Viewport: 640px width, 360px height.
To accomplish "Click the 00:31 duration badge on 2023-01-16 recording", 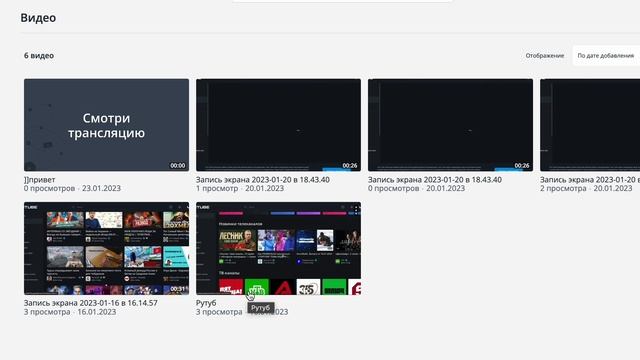I will 178,289.
